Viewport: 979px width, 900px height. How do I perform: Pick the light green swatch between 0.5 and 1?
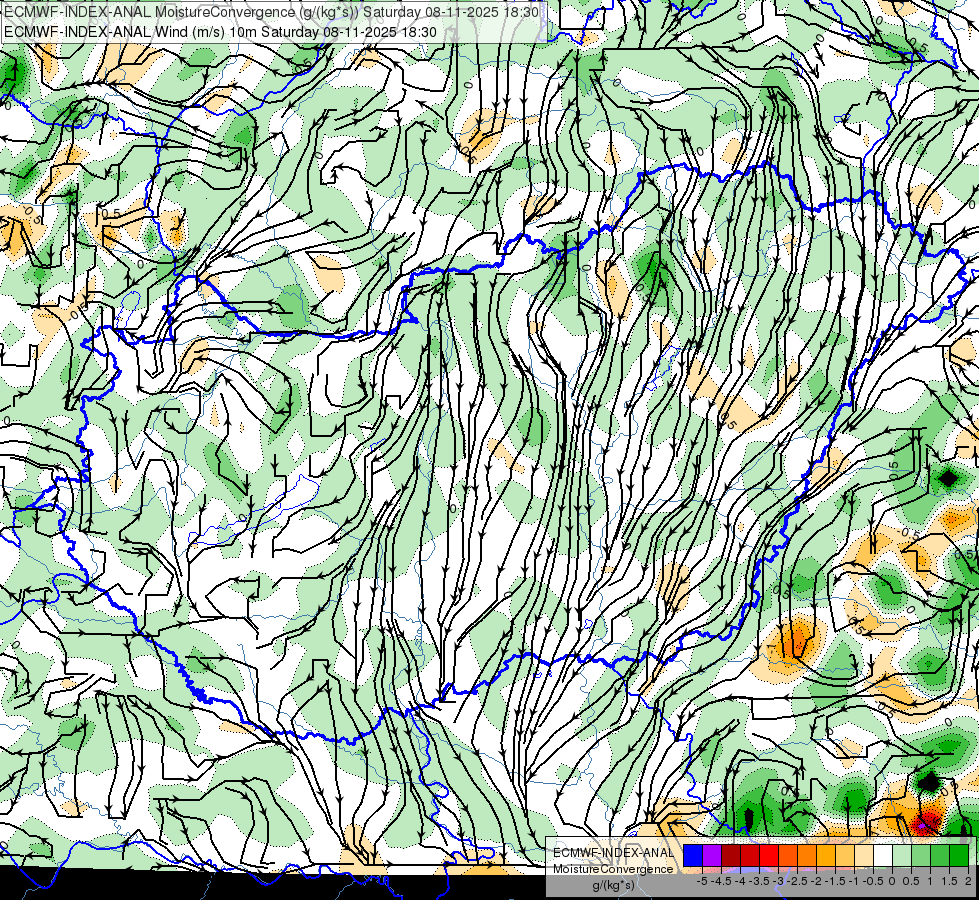921,856
